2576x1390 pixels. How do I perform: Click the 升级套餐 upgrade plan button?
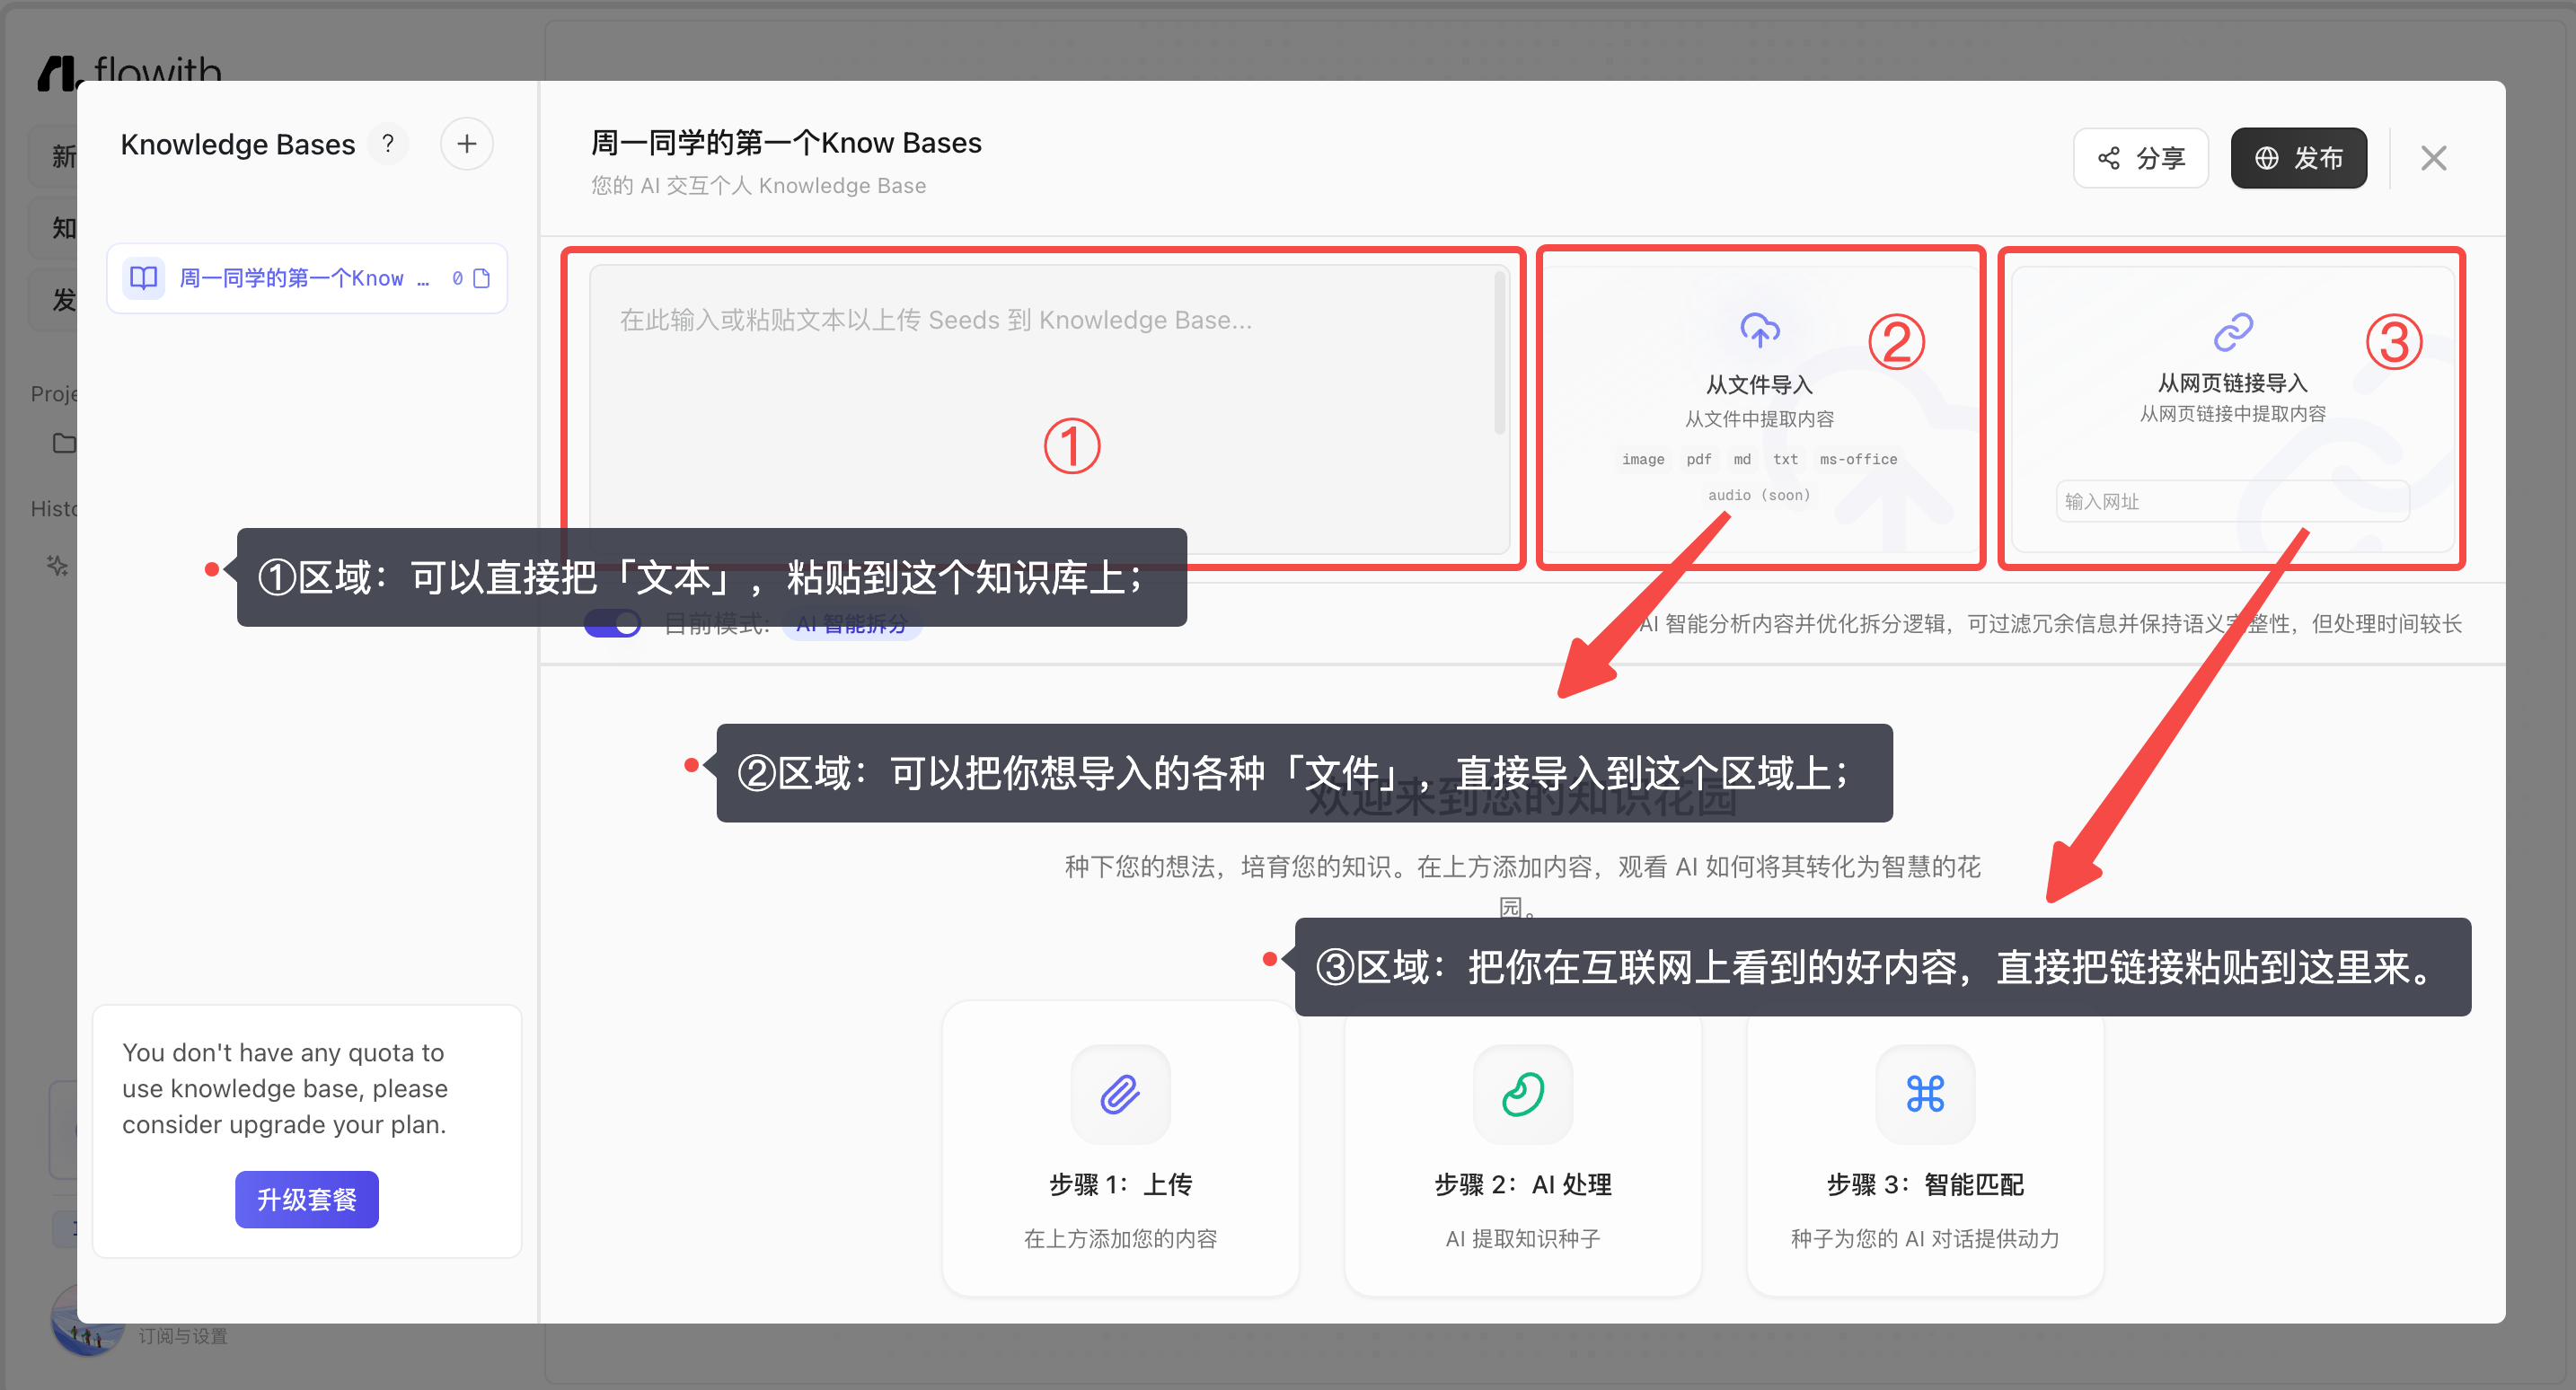pos(306,1199)
